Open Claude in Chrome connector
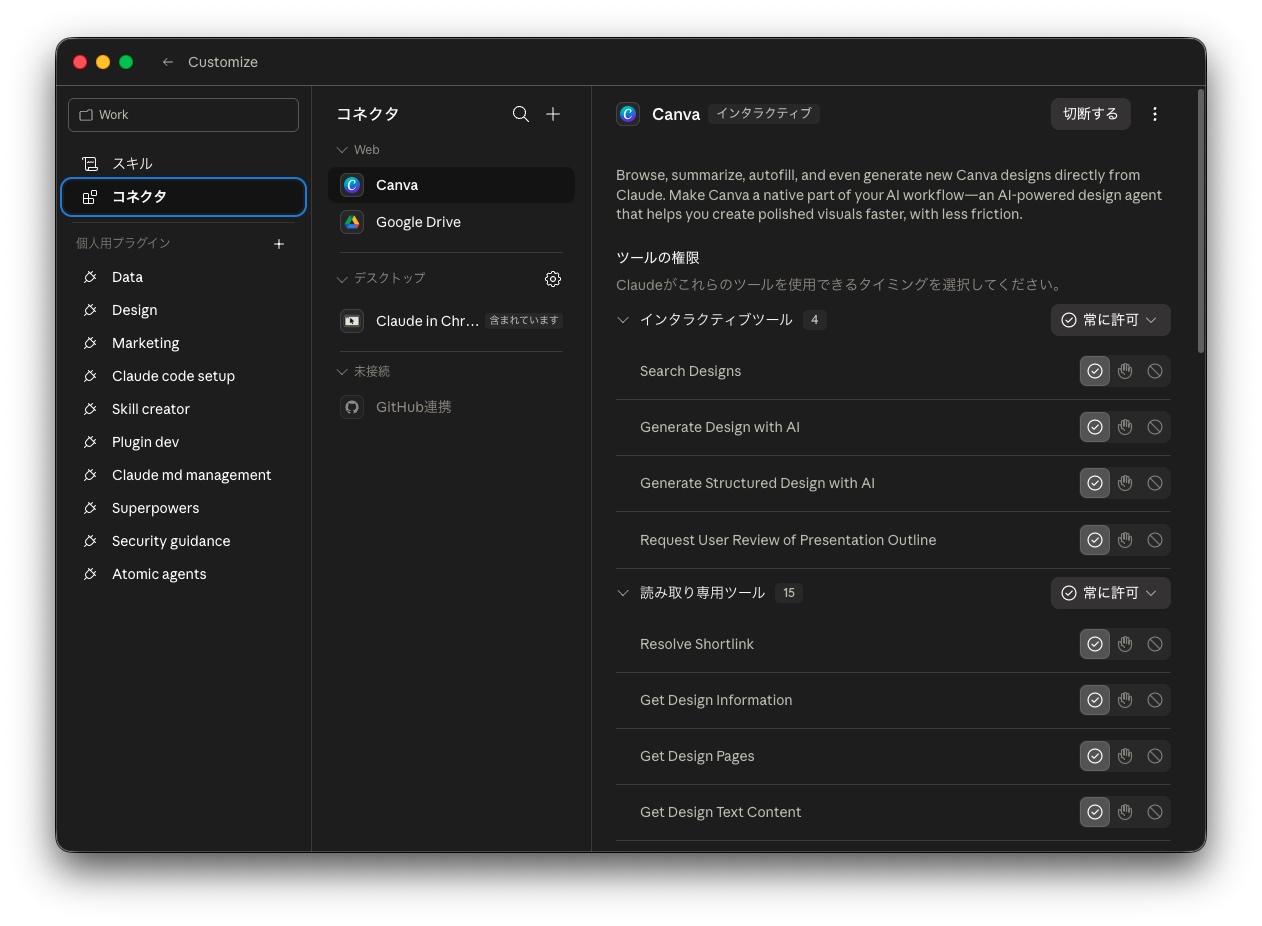Image resolution: width=1262 pixels, height=926 pixels. (x=451, y=321)
